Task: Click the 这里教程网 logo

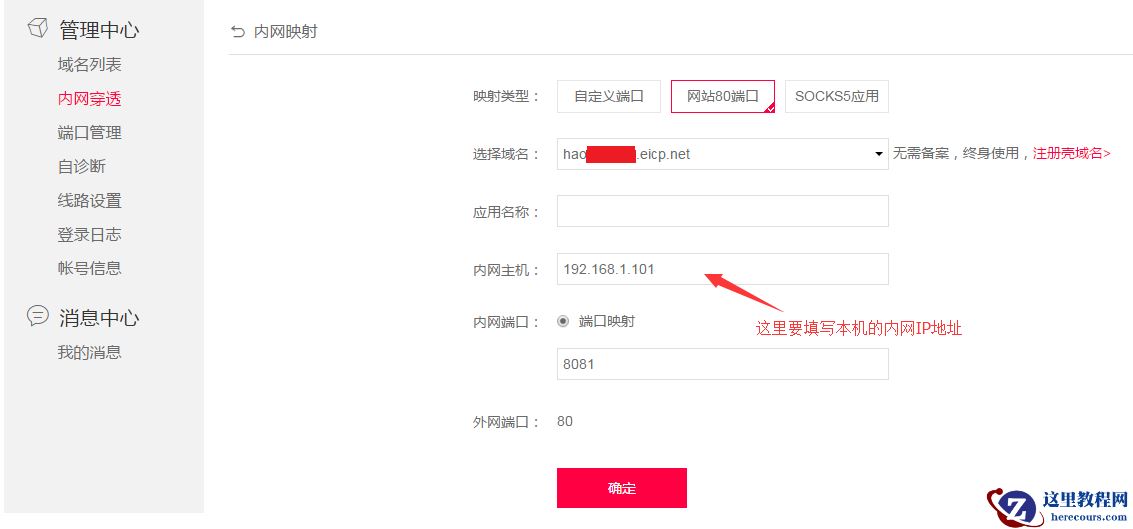Action: (1057, 504)
